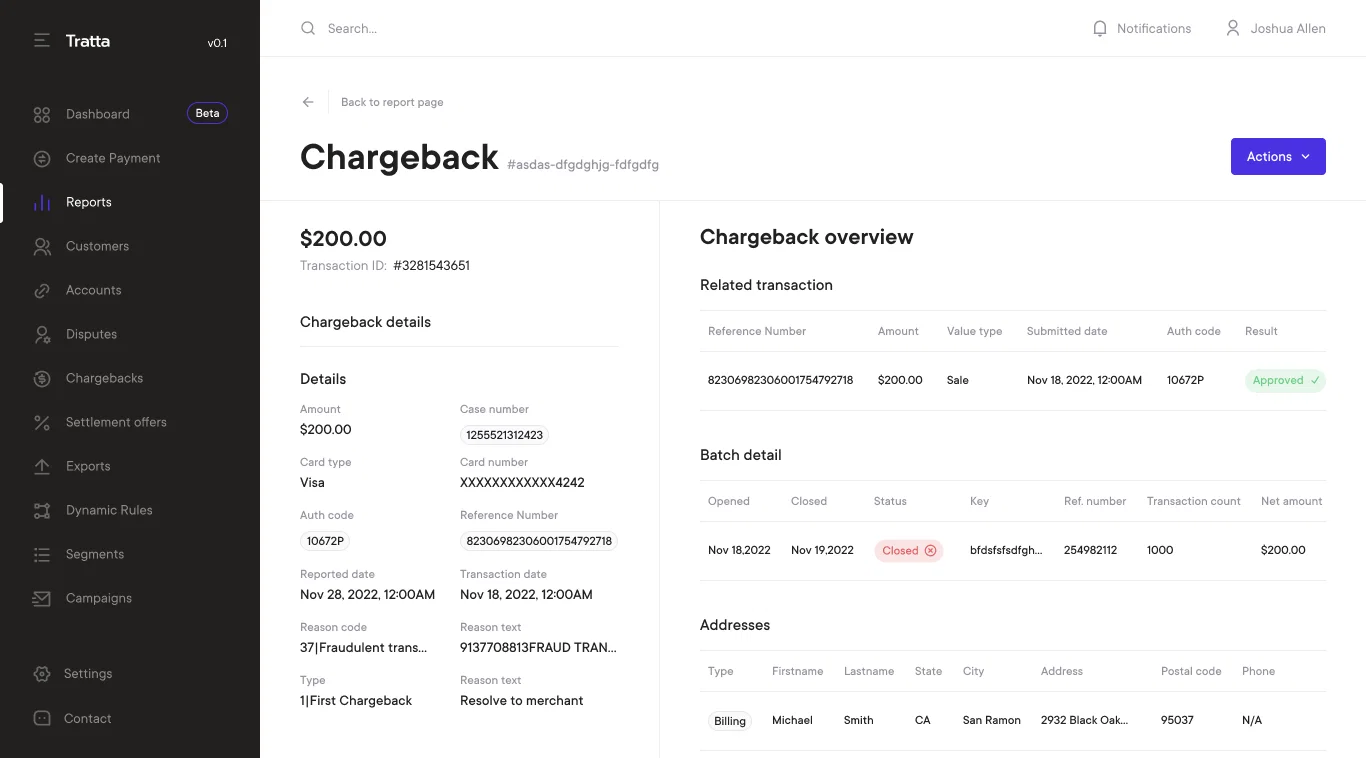Click the Beta badge

(207, 114)
